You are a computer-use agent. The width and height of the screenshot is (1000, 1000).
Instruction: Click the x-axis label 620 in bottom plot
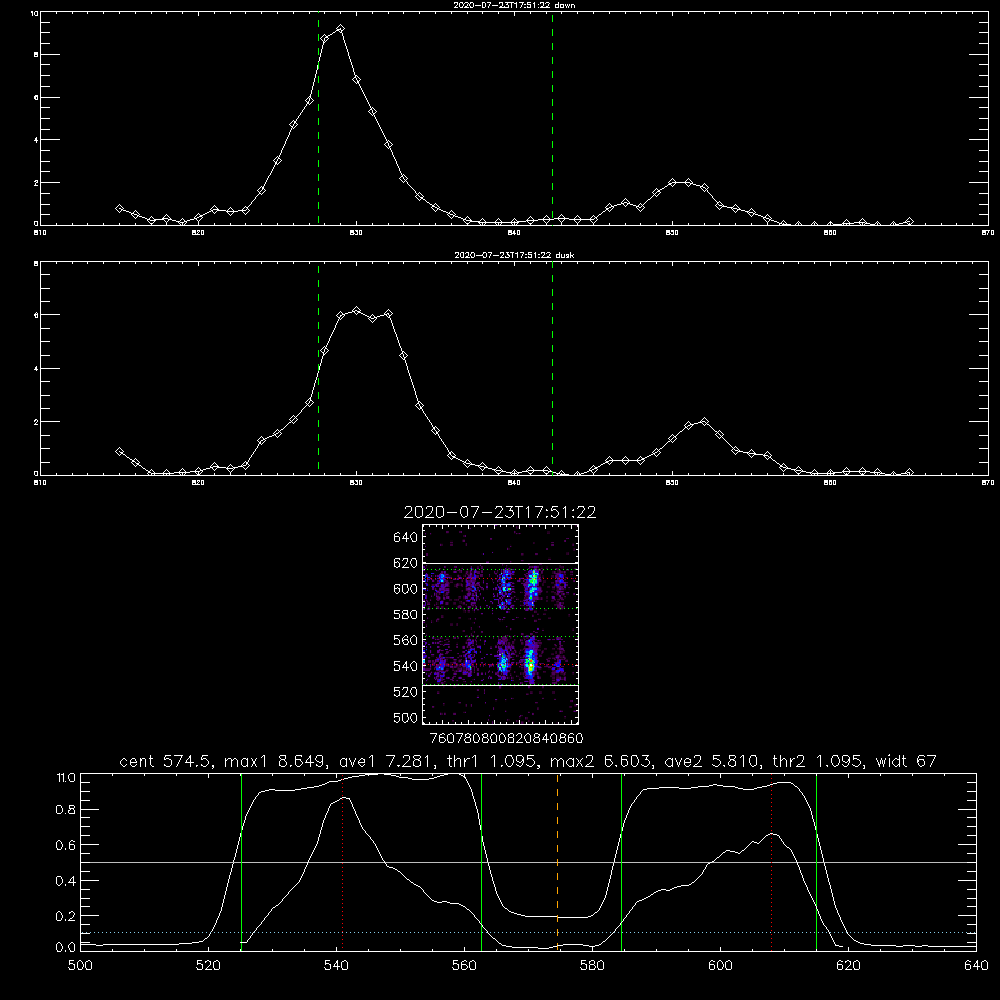click(848, 966)
